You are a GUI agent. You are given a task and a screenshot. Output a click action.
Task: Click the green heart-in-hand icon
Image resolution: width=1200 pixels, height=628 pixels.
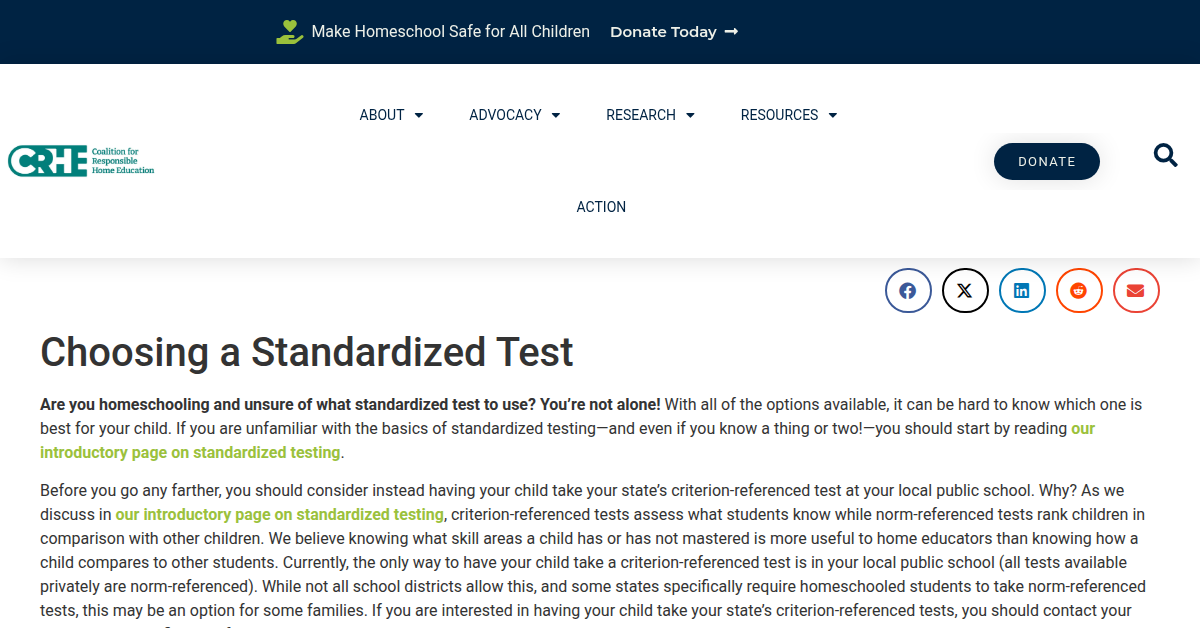289,32
